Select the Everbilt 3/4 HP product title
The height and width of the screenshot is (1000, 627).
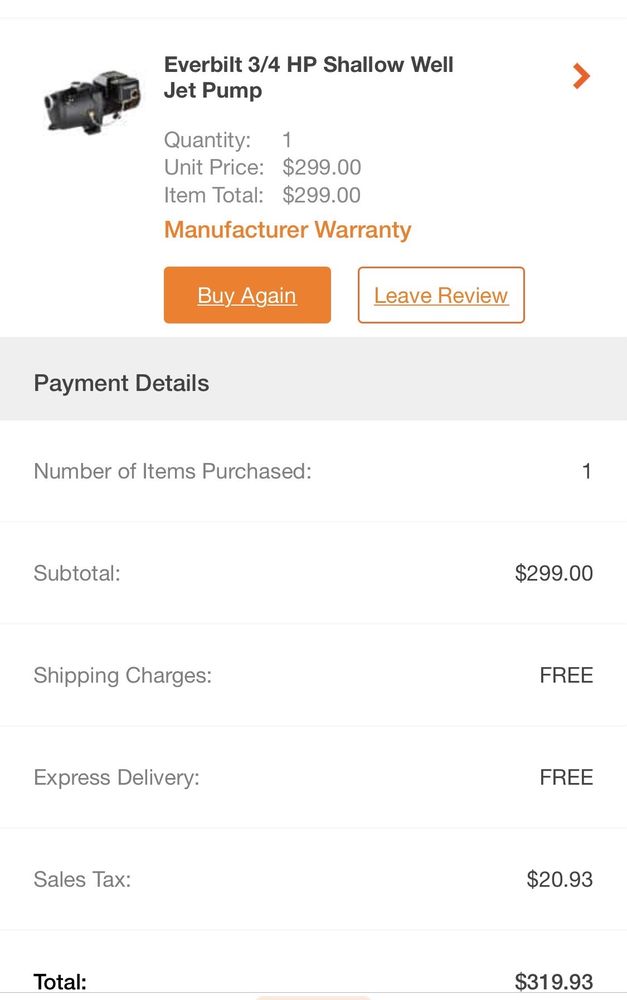click(x=308, y=77)
